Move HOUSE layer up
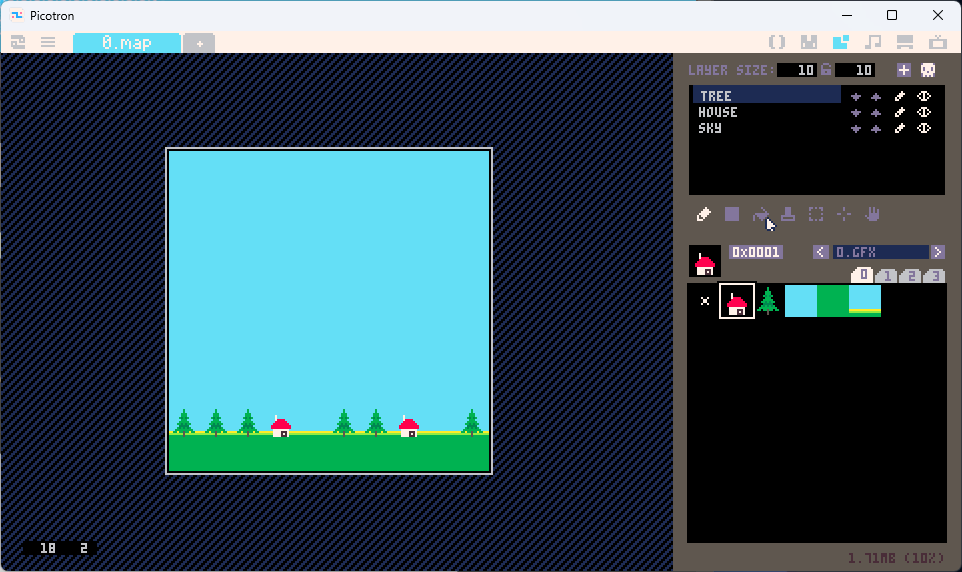Viewport: 962px width, 572px height. coord(876,113)
